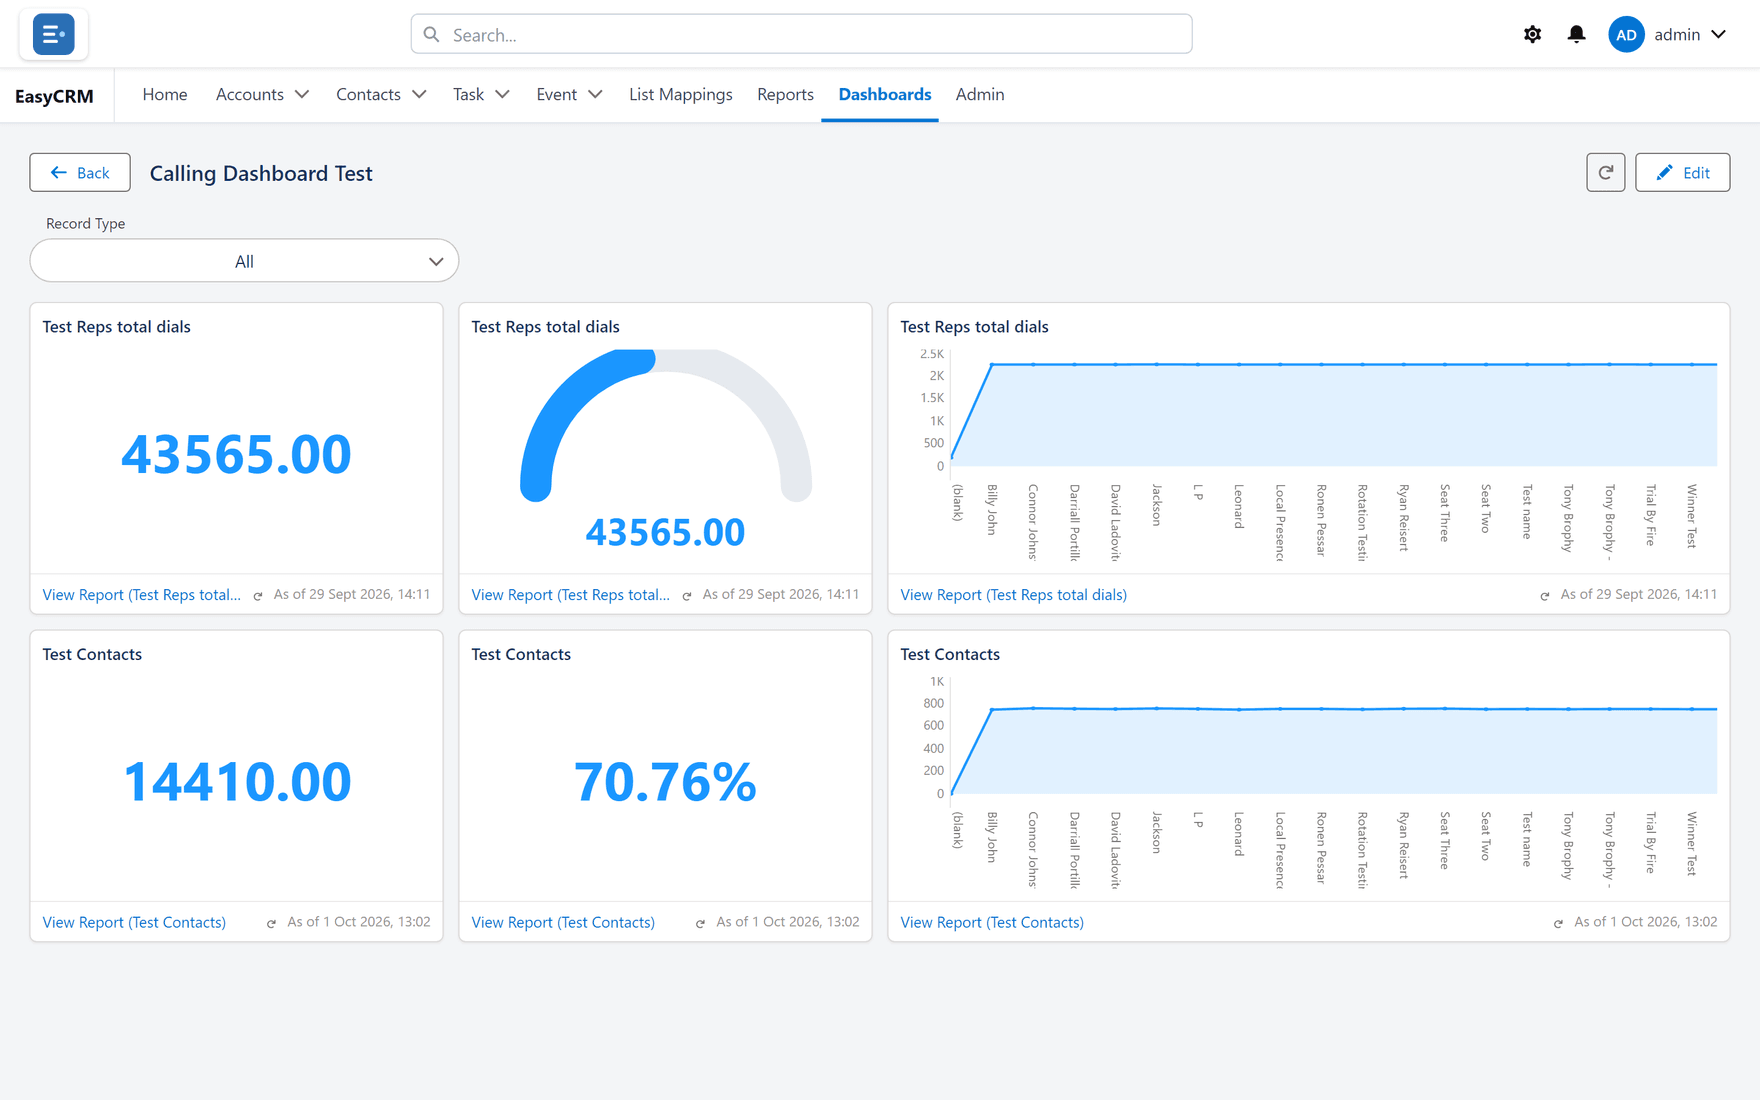The width and height of the screenshot is (1760, 1100).
Task: Refresh the 70.76% Test Contacts widget
Action: [x=700, y=924]
